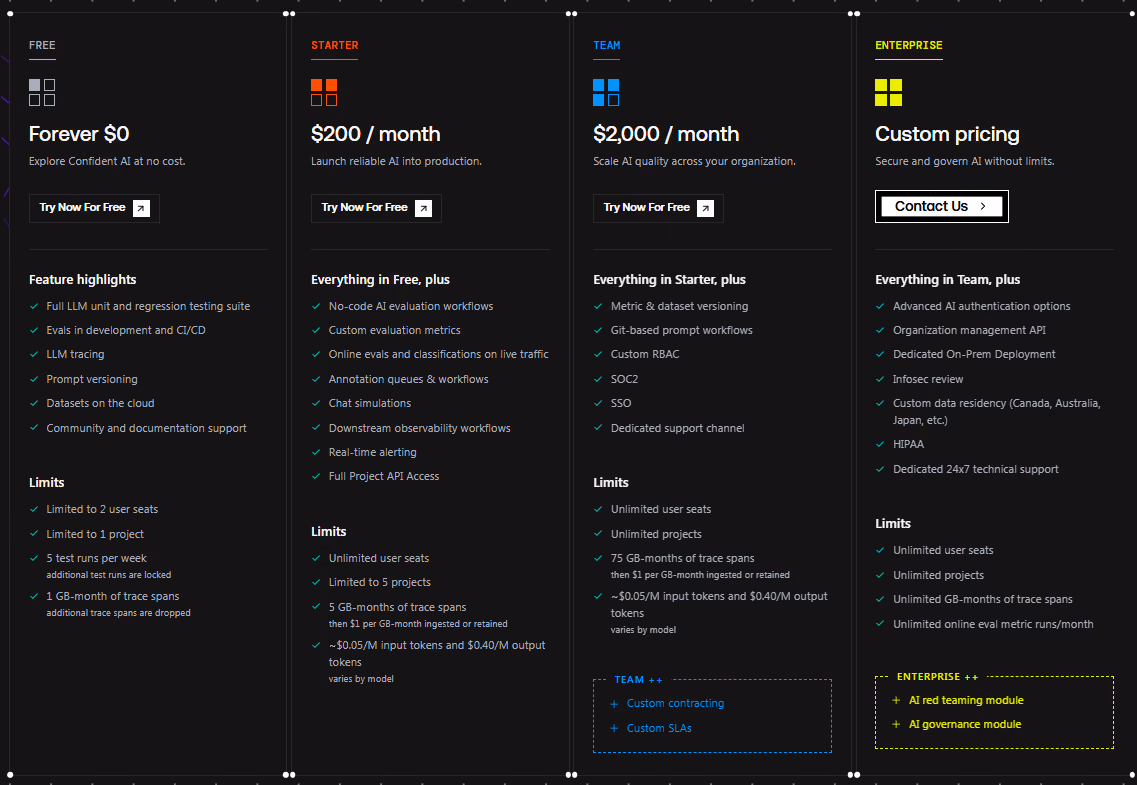The image size is (1137, 785).
Task: Click arrow icon on Team Try Now button
Action: tap(706, 209)
